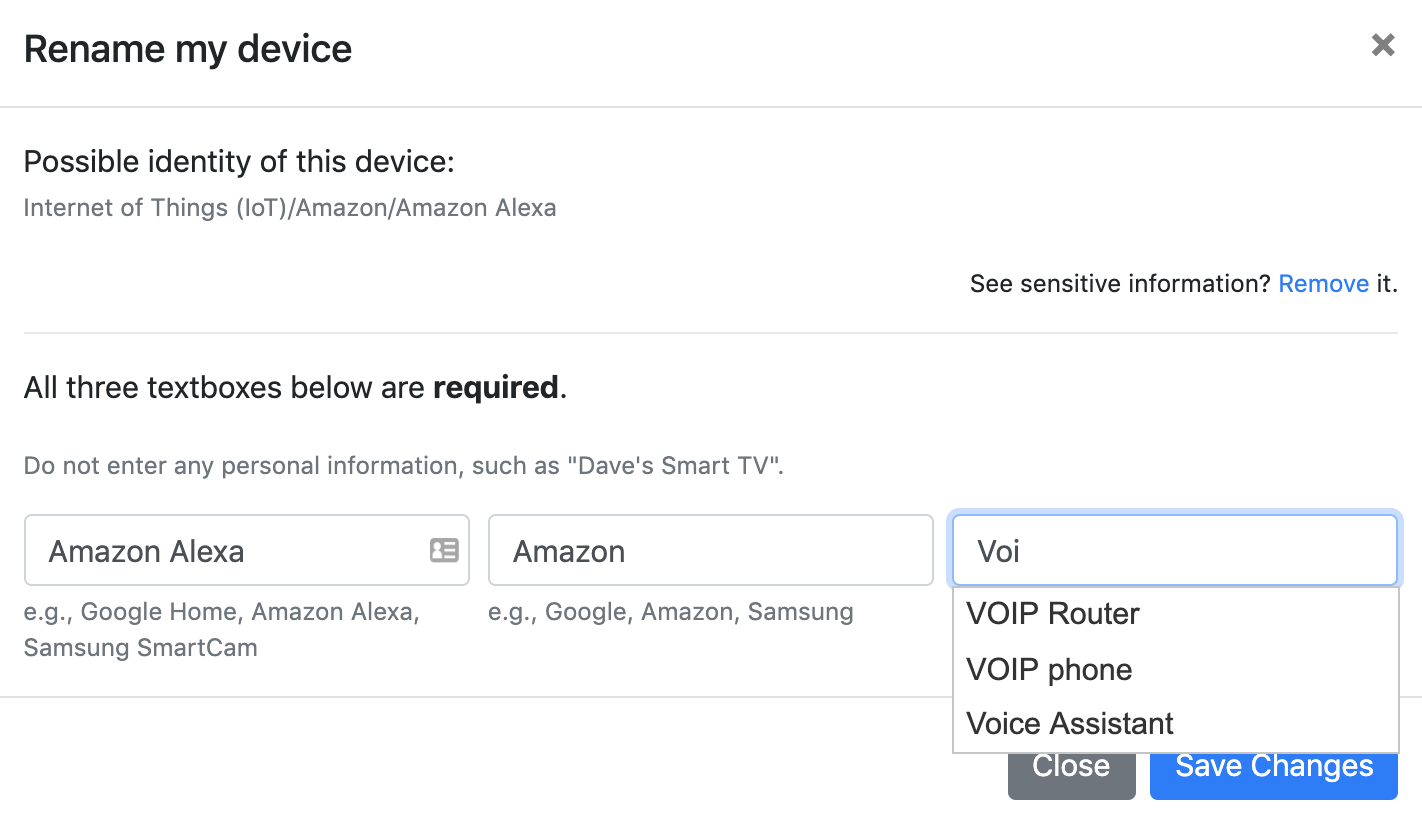Click the See sensitive information question text

click(x=1120, y=284)
